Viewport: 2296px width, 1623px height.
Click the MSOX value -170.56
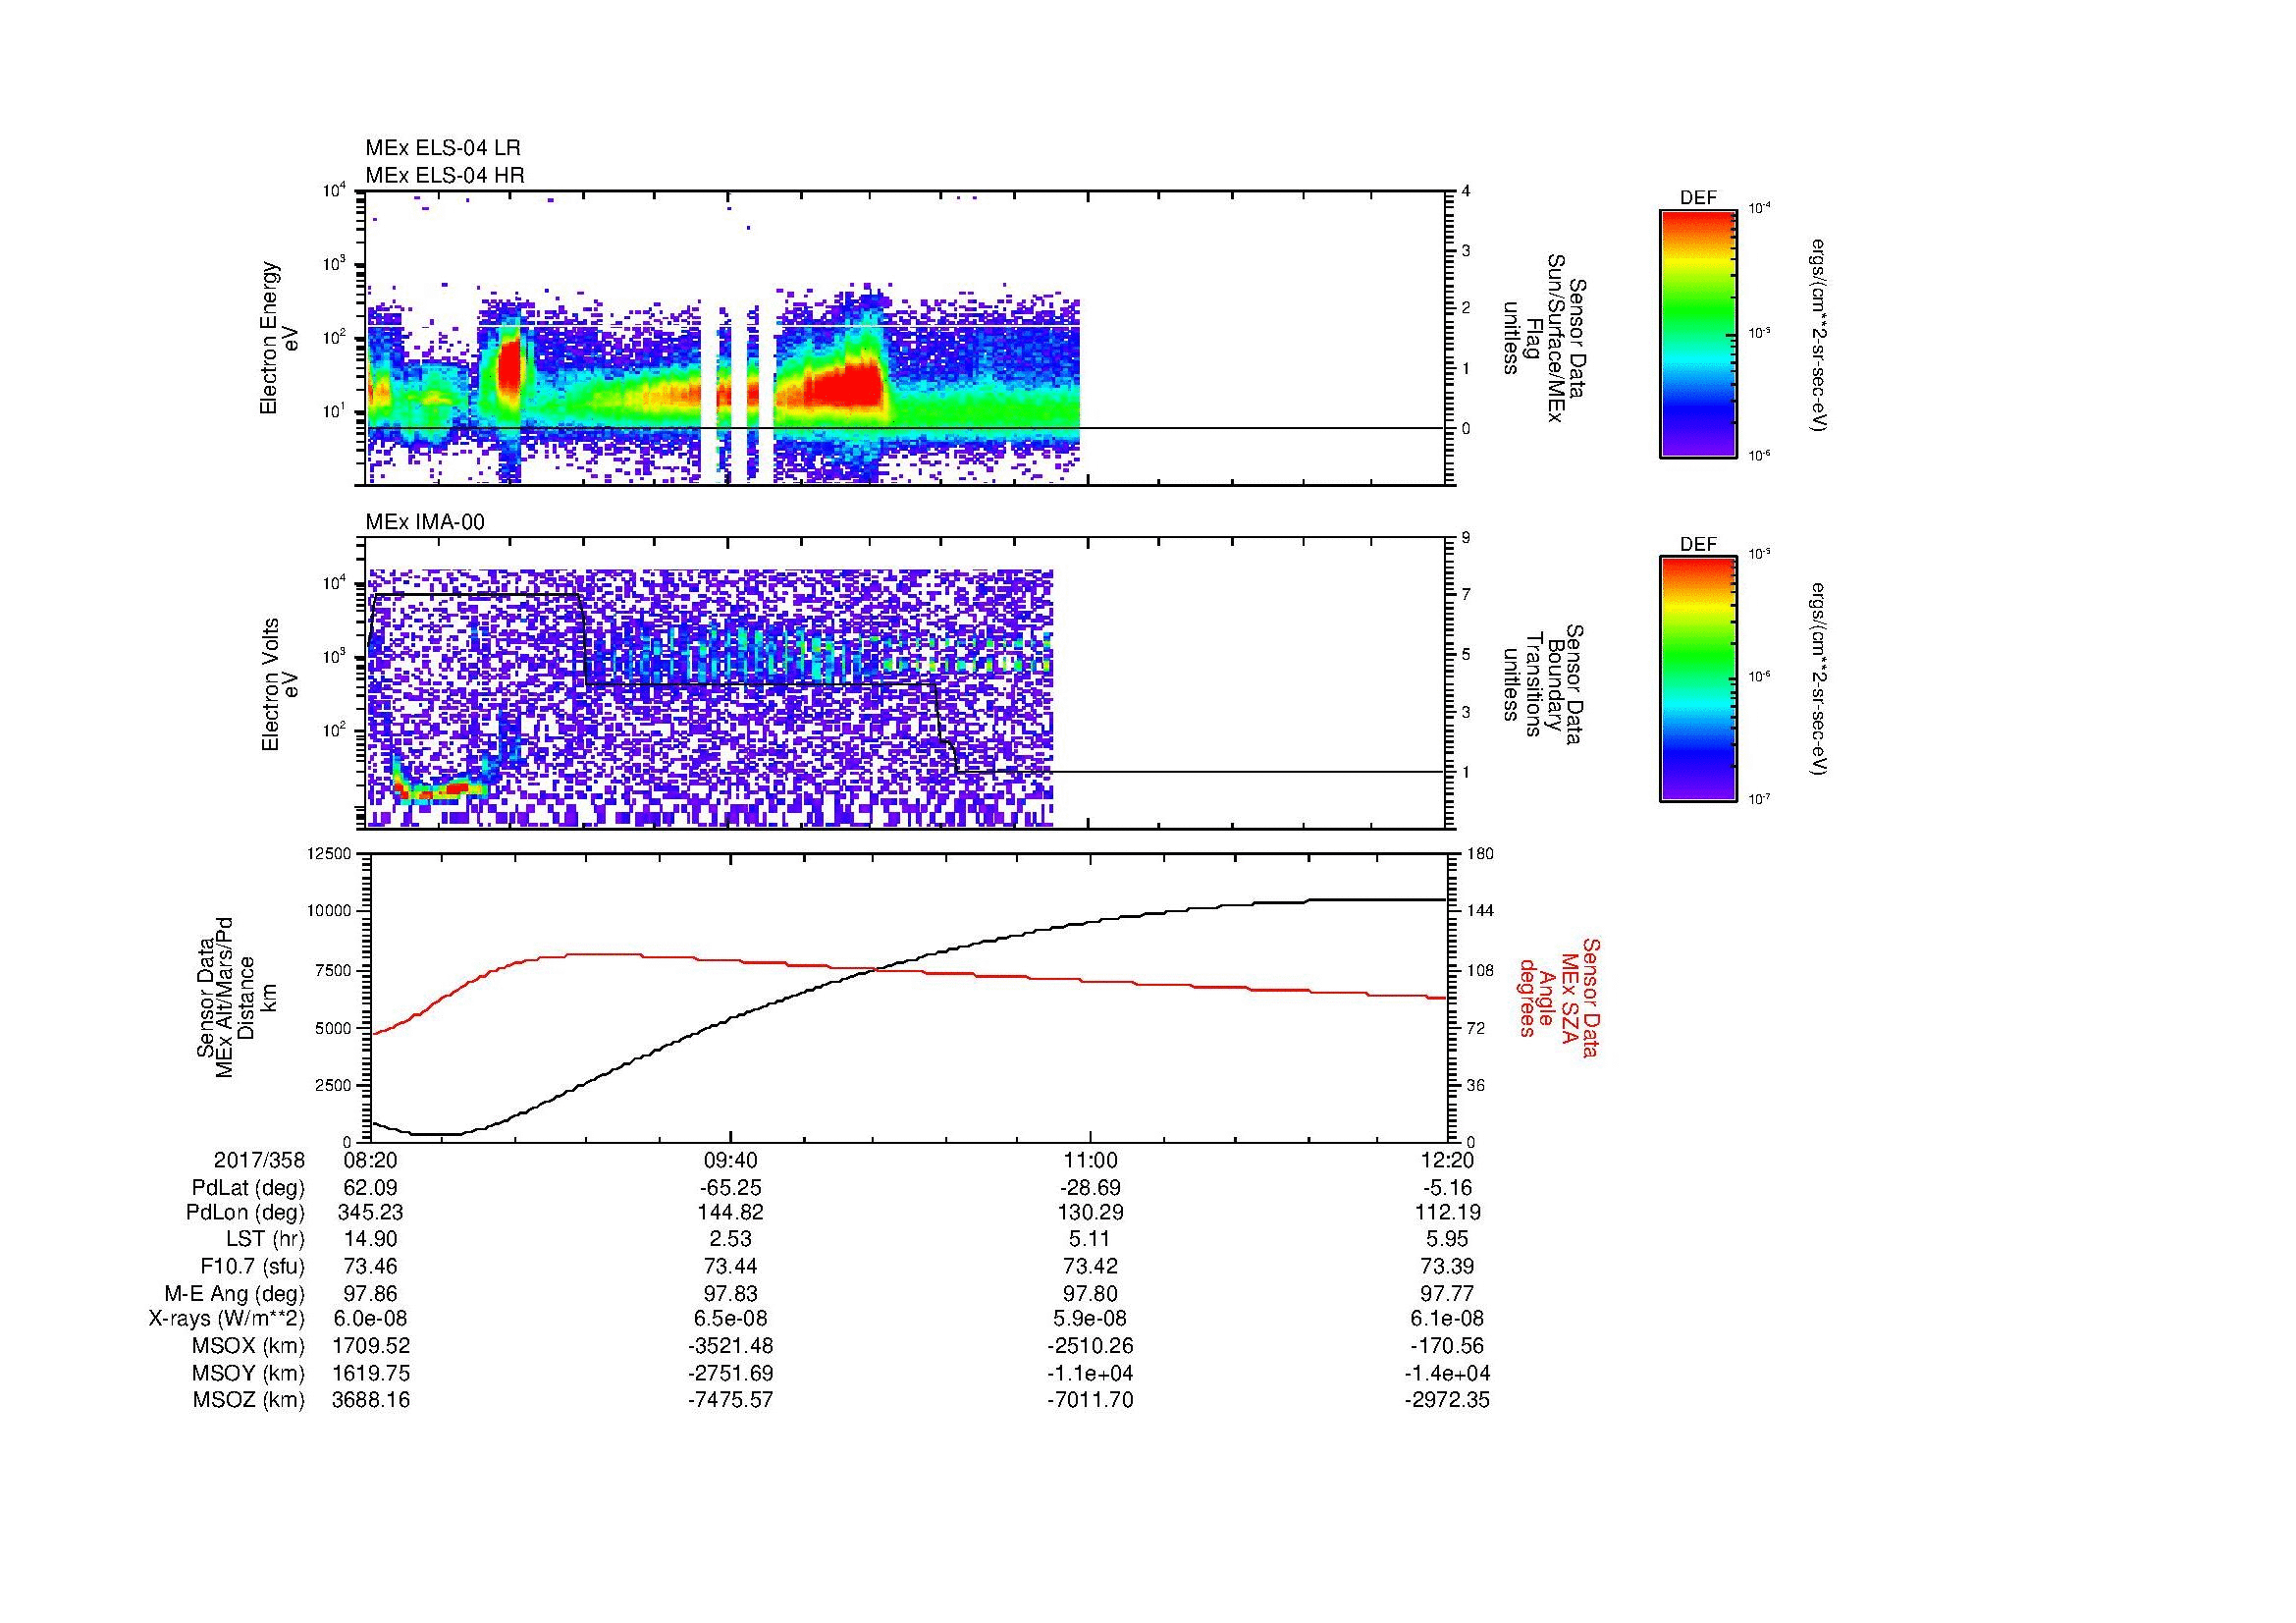tap(1447, 1346)
